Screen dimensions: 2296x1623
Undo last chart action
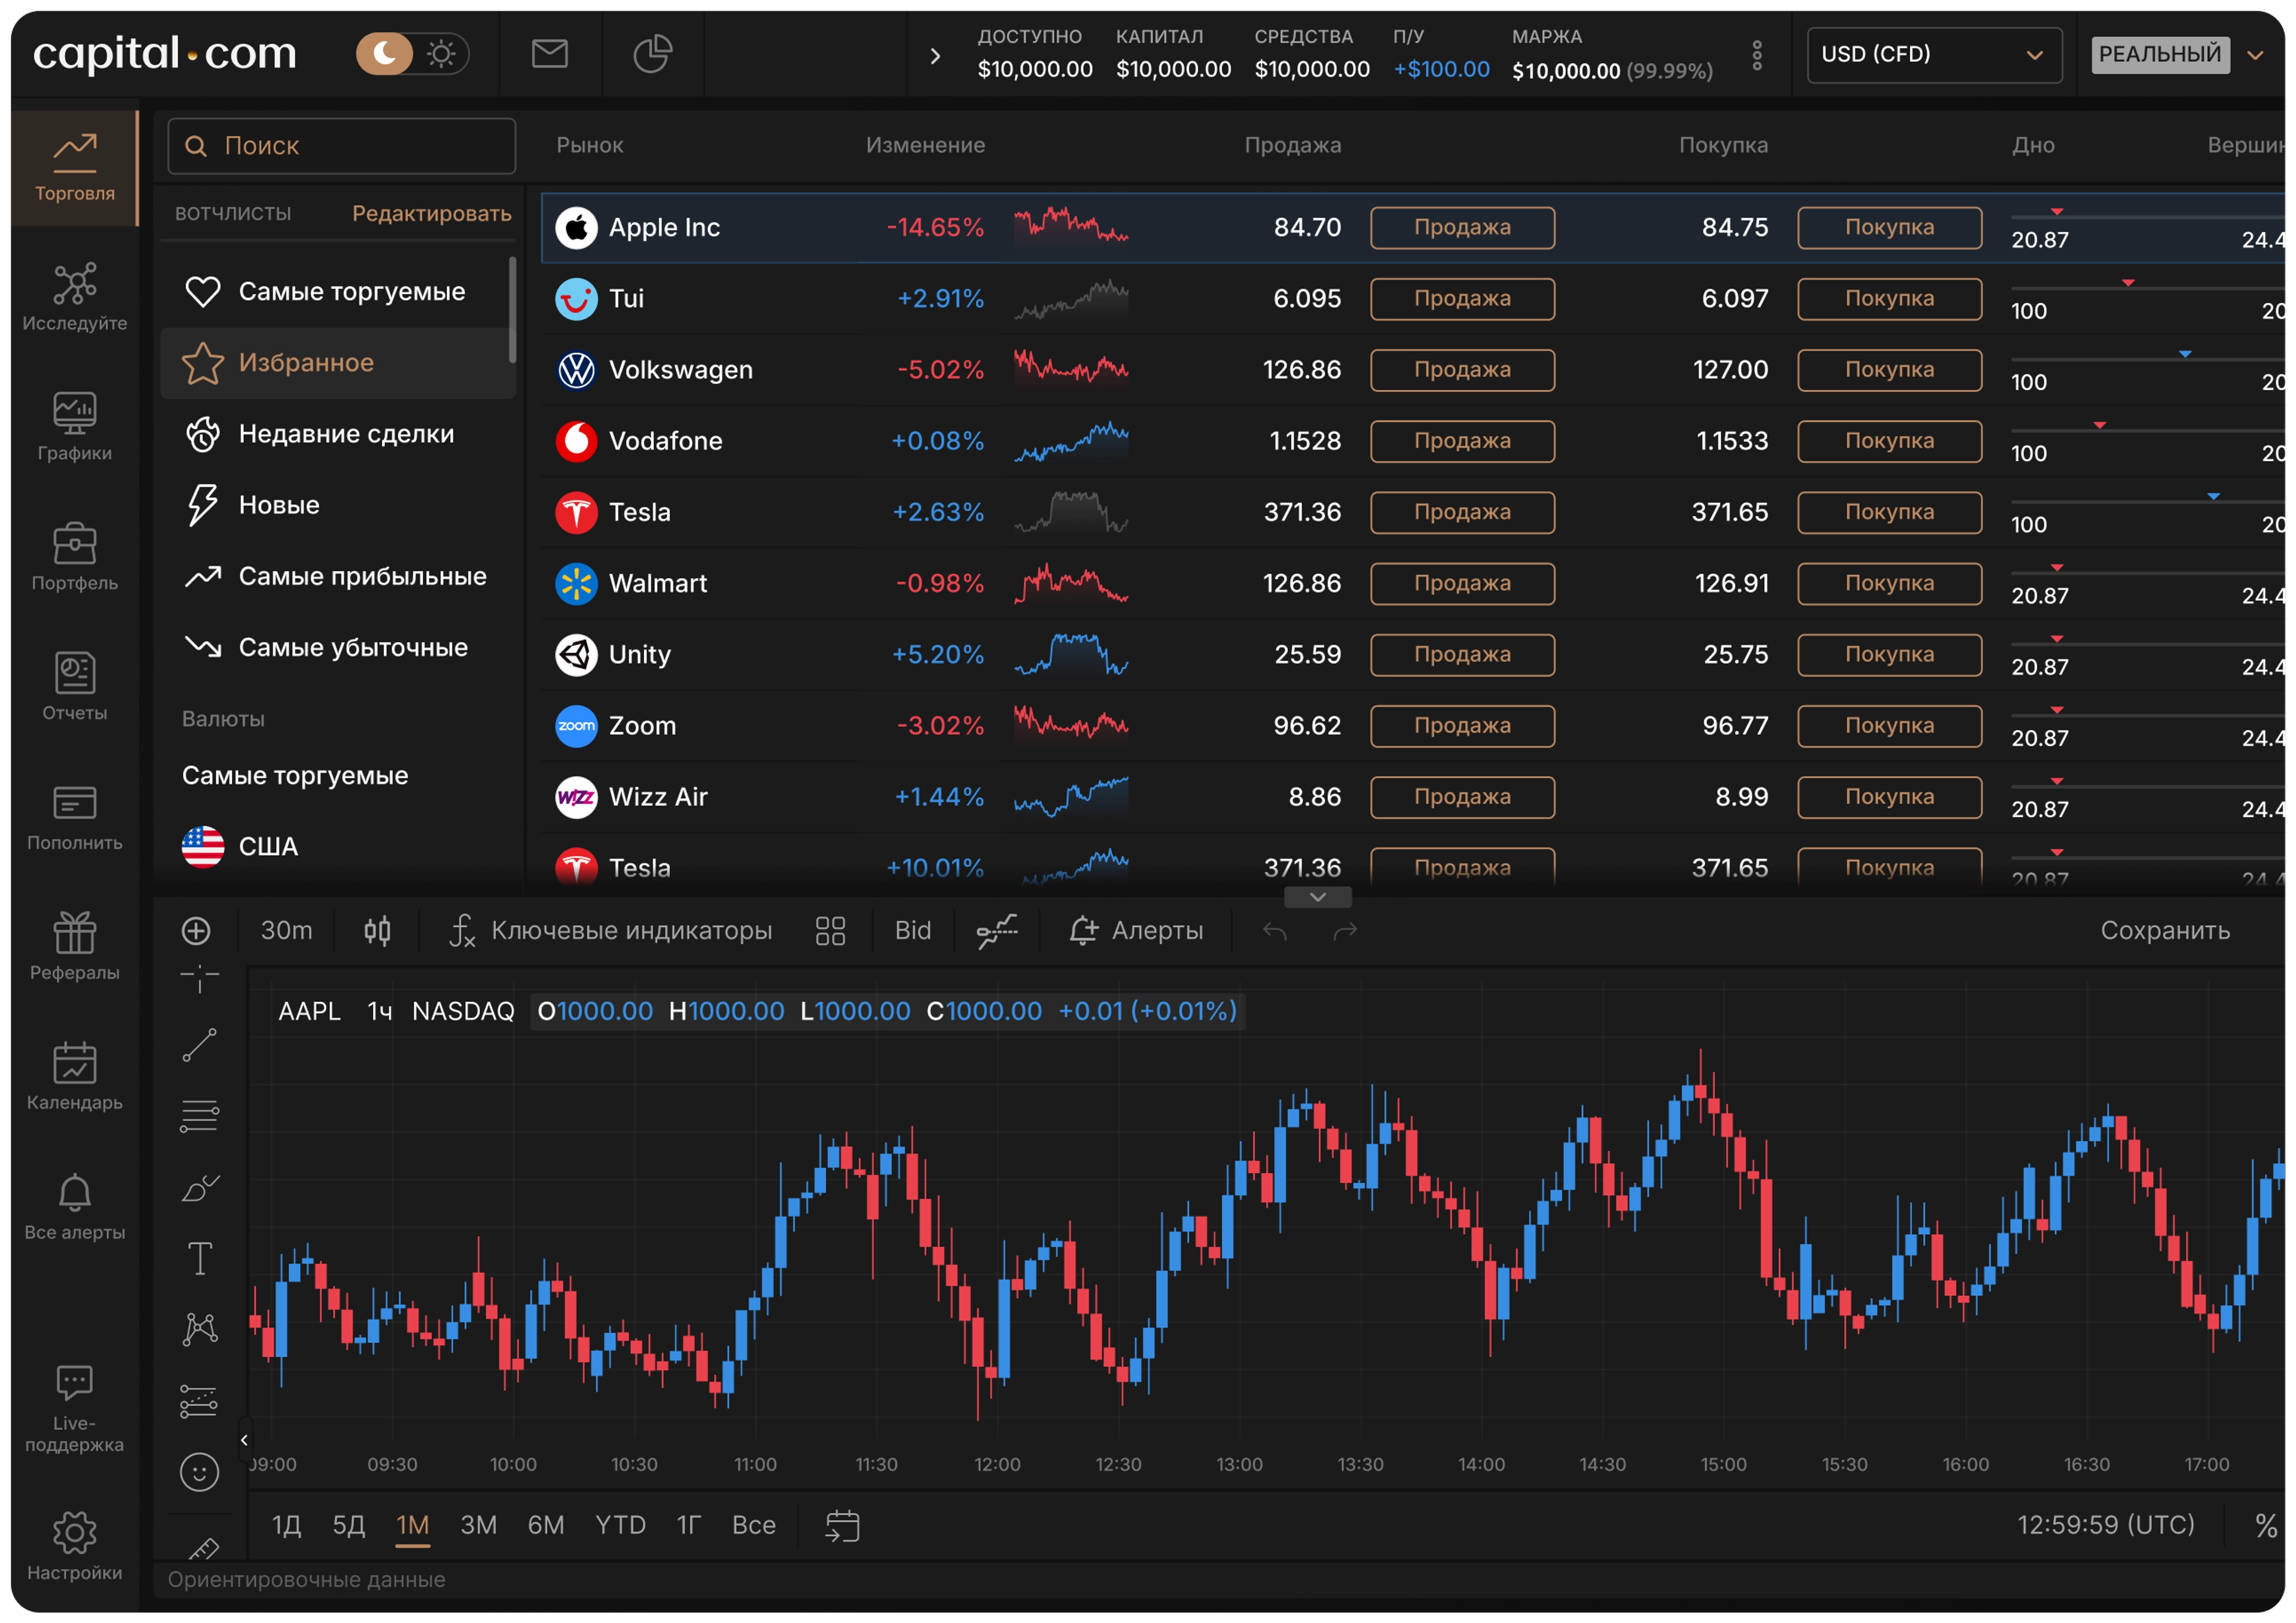[1274, 931]
